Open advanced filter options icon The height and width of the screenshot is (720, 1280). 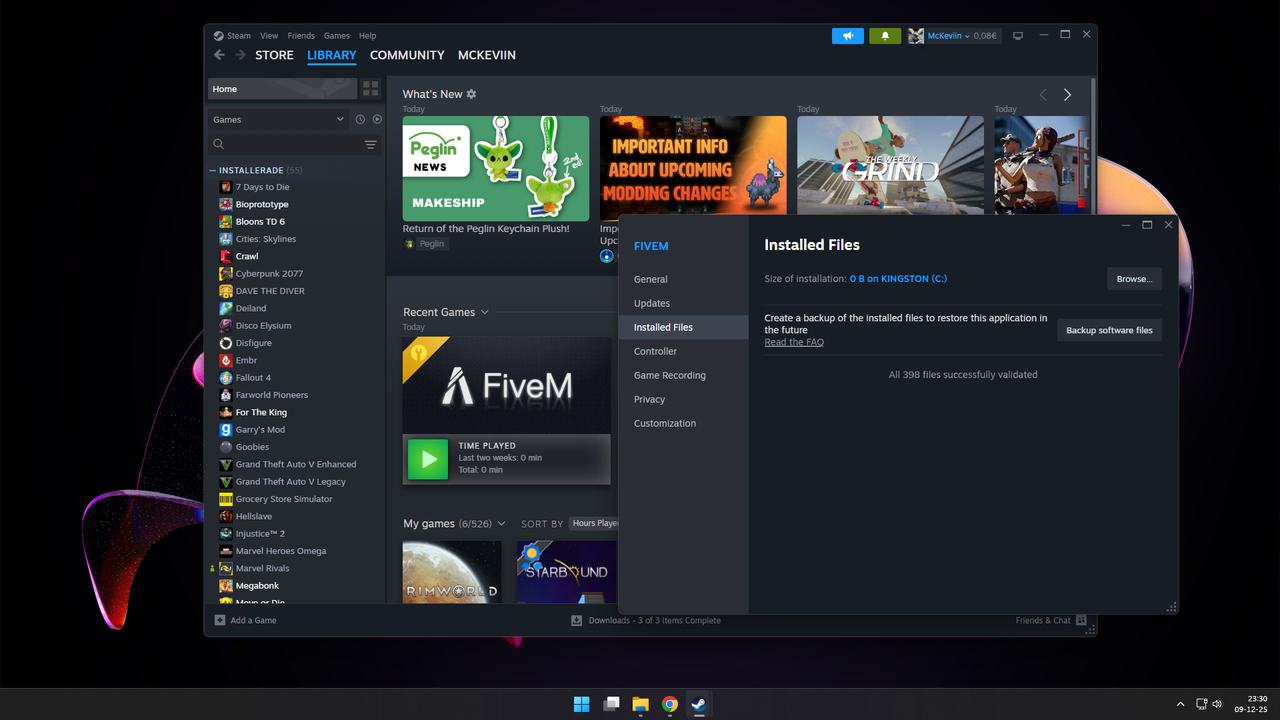pos(370,145)
